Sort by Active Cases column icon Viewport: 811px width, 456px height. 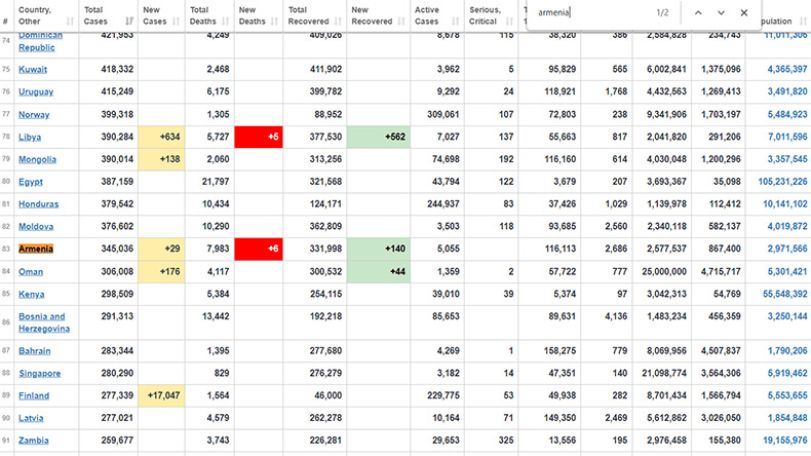455,21
